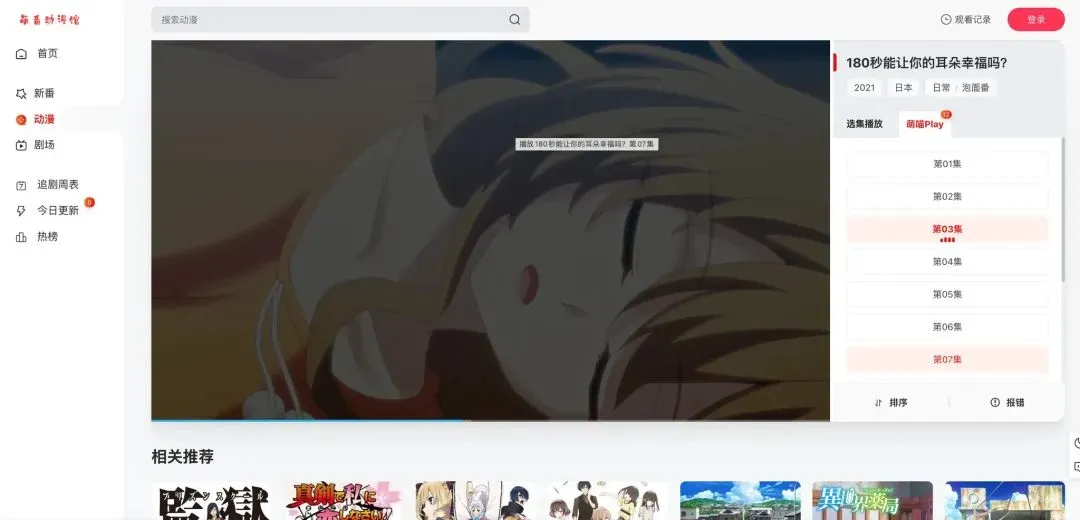1080x520 pixels.
Task: Play the highlighted 第07集 episode
Action: tap(947, 360)
